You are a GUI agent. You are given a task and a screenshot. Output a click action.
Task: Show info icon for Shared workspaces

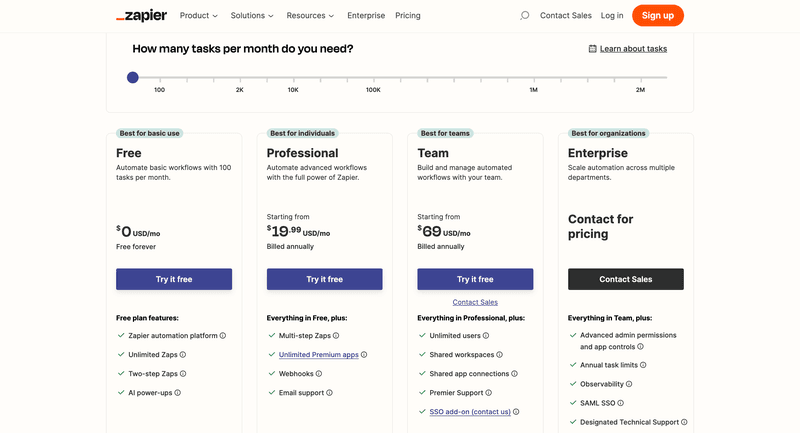coord(499,354)
